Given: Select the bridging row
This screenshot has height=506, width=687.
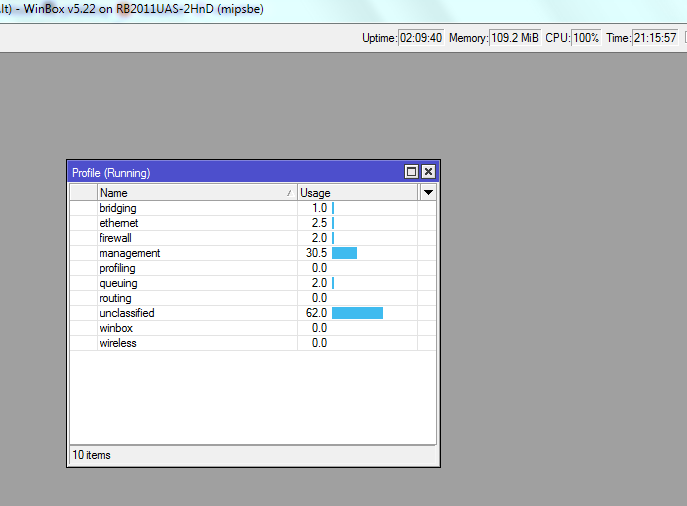Looking at the screenshot, I should pyautogui.click(x=253, y=208).
